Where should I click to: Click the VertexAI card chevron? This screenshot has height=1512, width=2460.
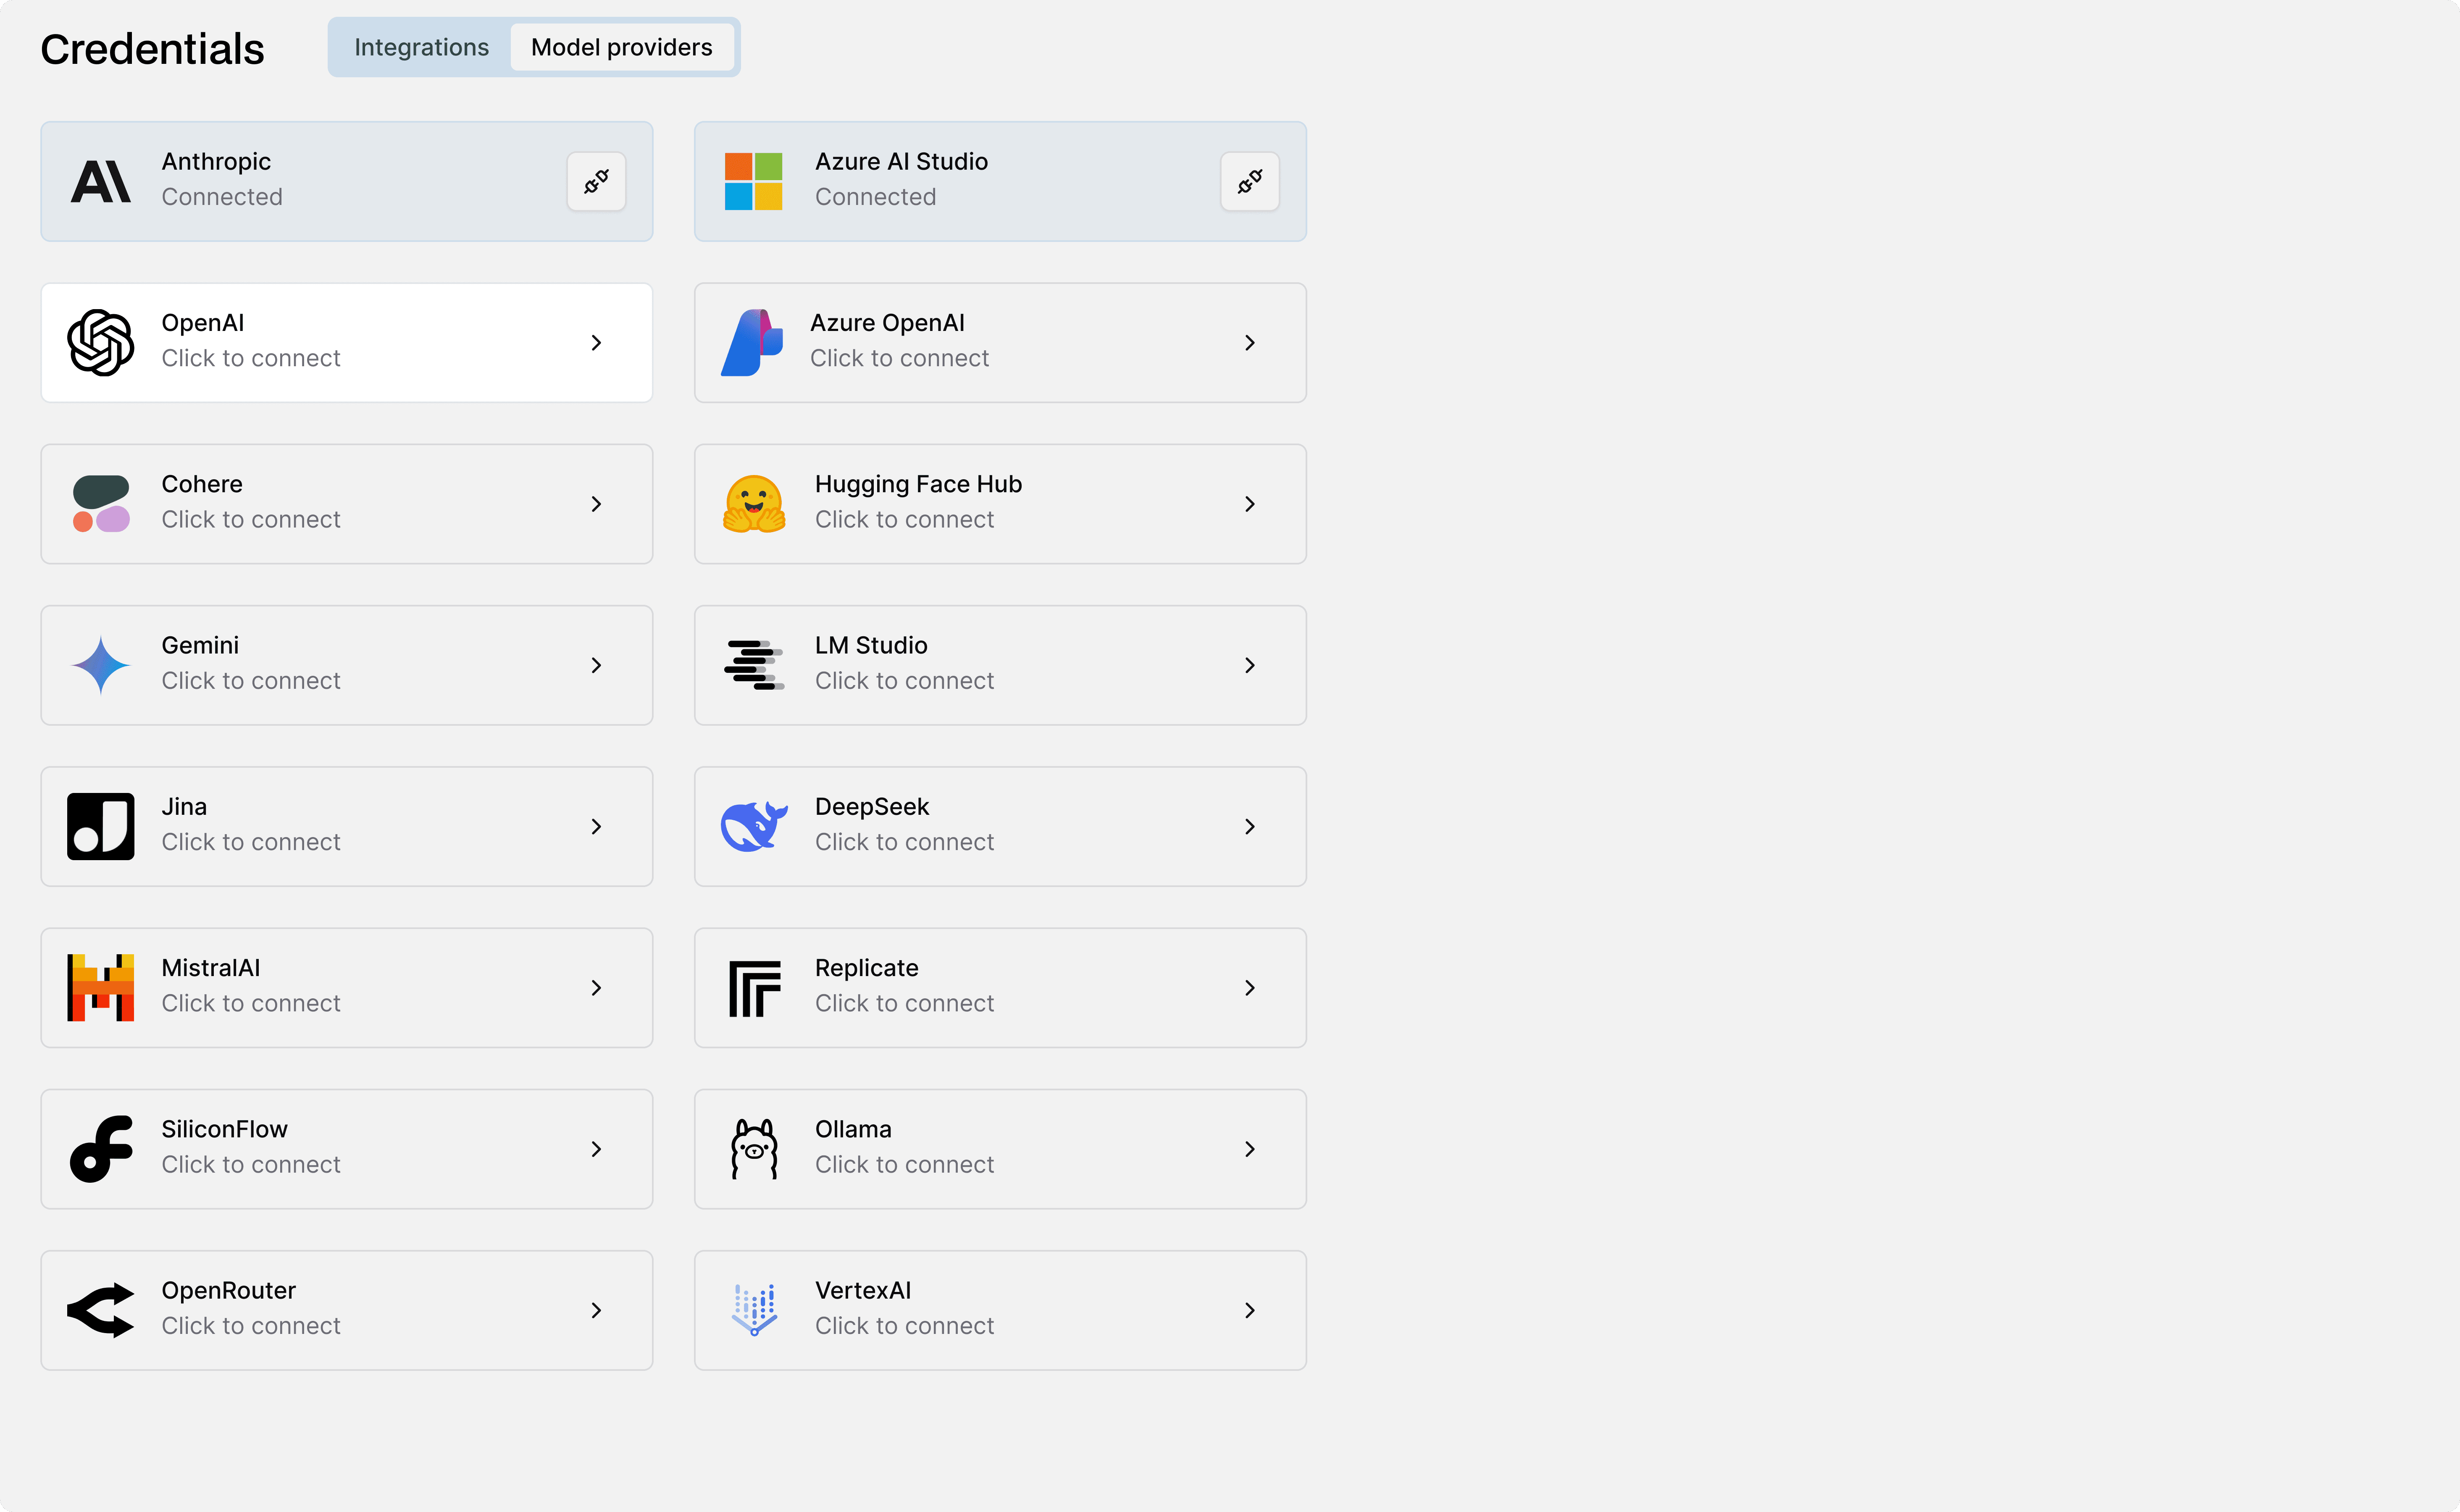(1250, 1311)
